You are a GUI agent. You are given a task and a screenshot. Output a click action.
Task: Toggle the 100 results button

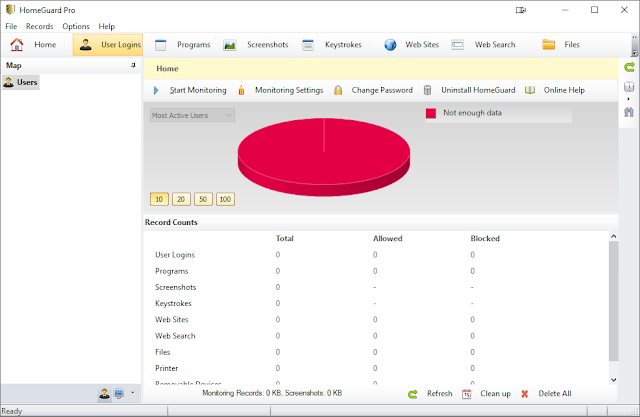tap(225, 199)
